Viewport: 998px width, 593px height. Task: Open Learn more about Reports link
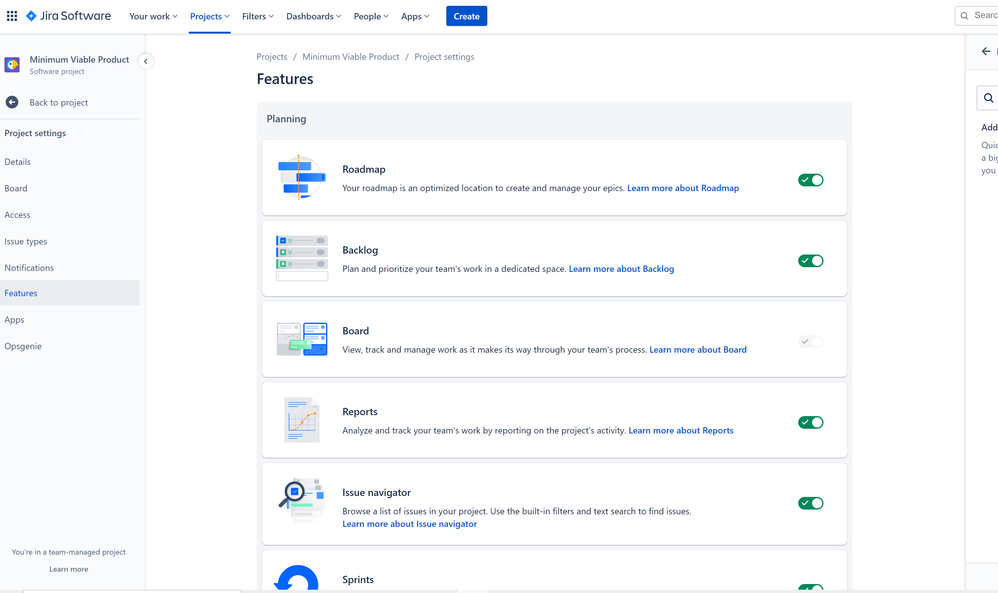click(x=681, y=431)
